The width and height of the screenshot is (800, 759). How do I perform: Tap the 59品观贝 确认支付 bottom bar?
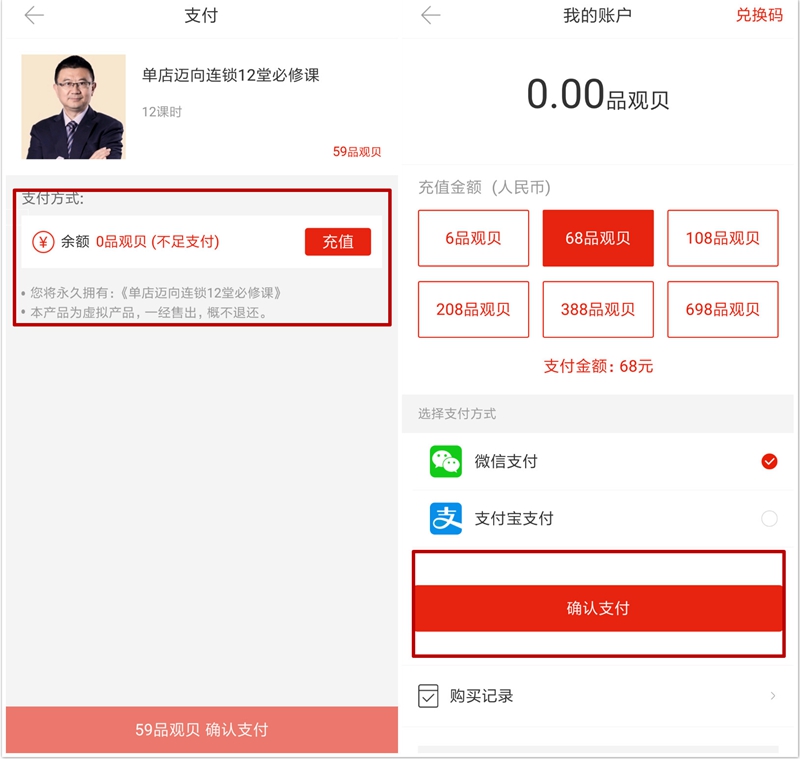[x=202, y=730]
